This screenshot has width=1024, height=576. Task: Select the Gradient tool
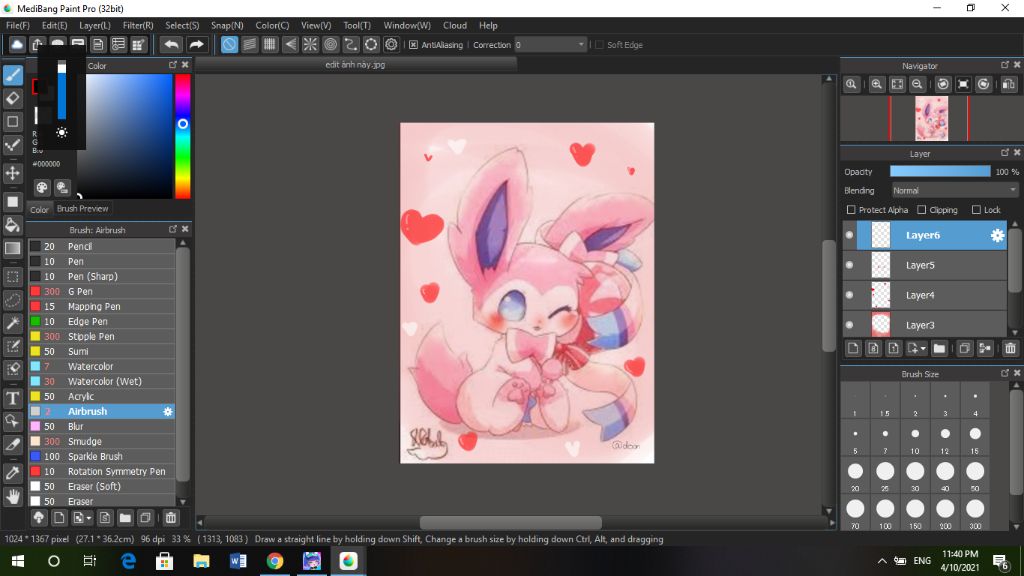pos(12,248)
